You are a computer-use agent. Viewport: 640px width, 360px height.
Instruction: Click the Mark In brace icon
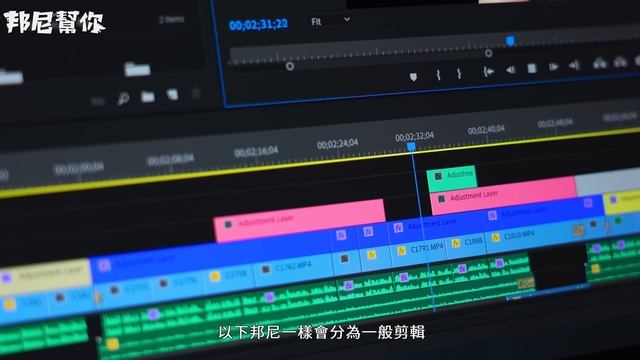(x=438, y=74)
